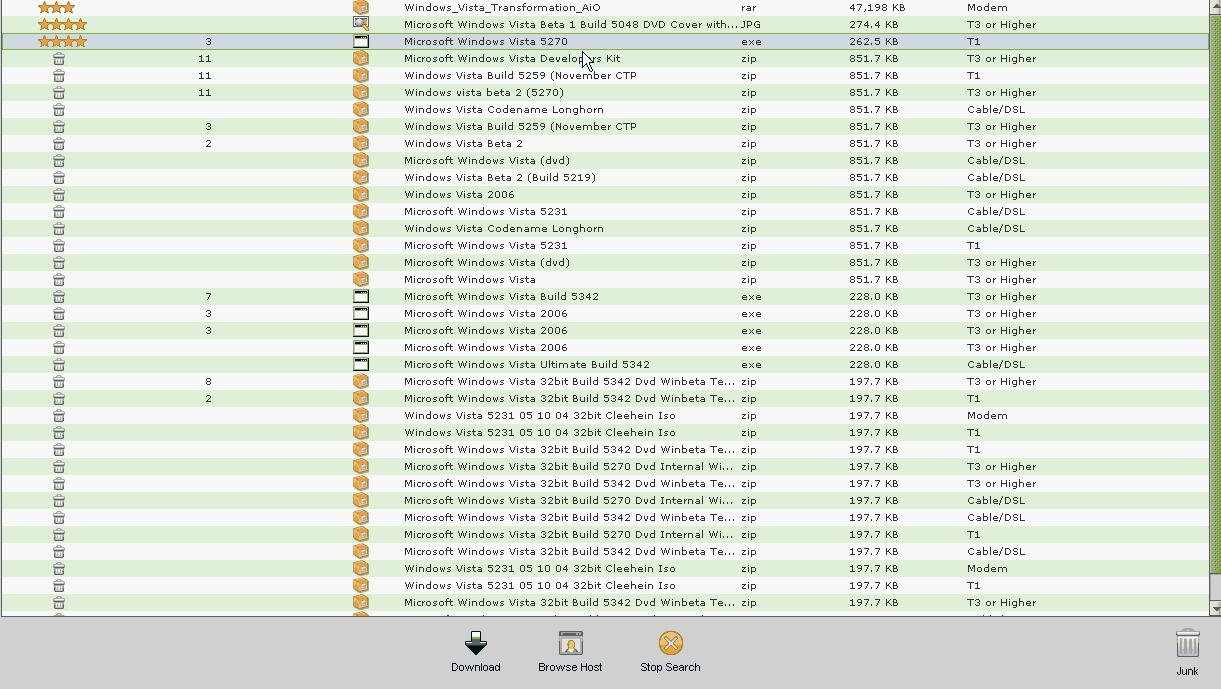The image size is (1221, 689).
Task: Click the JPG file type cell
Action: [x=751, y=24]
